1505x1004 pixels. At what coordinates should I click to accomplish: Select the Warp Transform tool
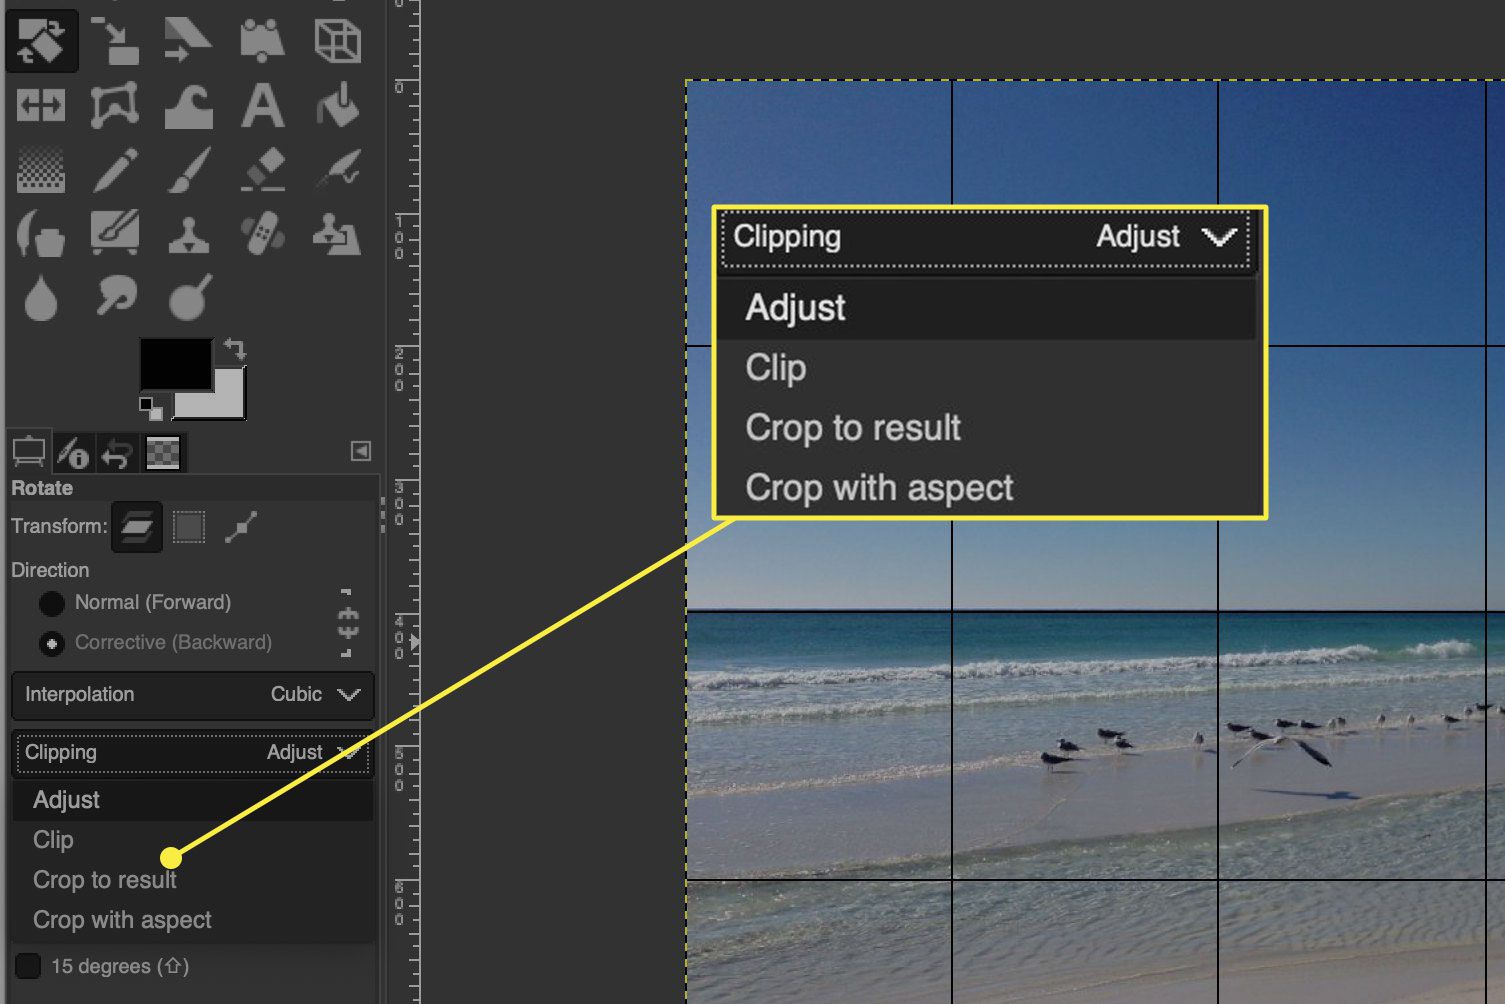tap(188, 106)
